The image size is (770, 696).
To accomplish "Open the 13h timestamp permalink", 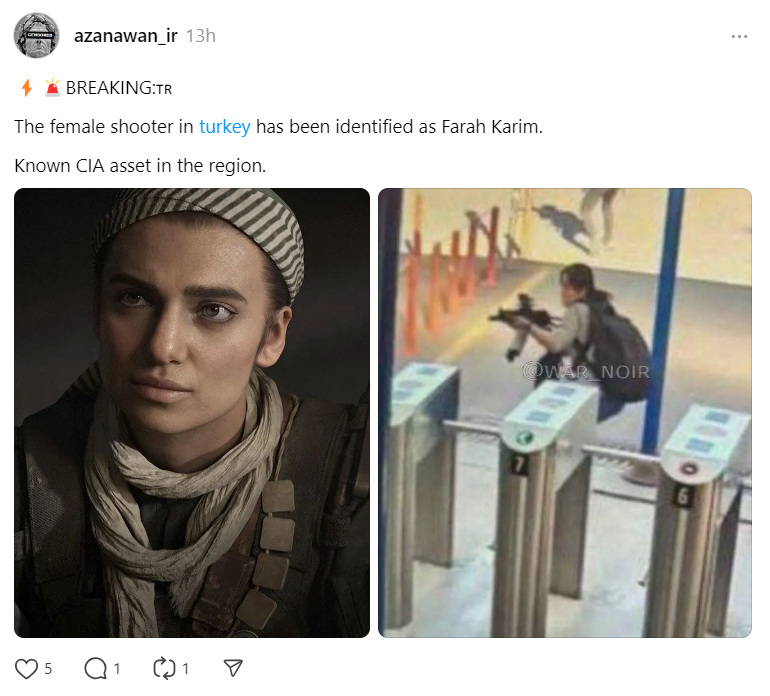I will coord(201,36).
